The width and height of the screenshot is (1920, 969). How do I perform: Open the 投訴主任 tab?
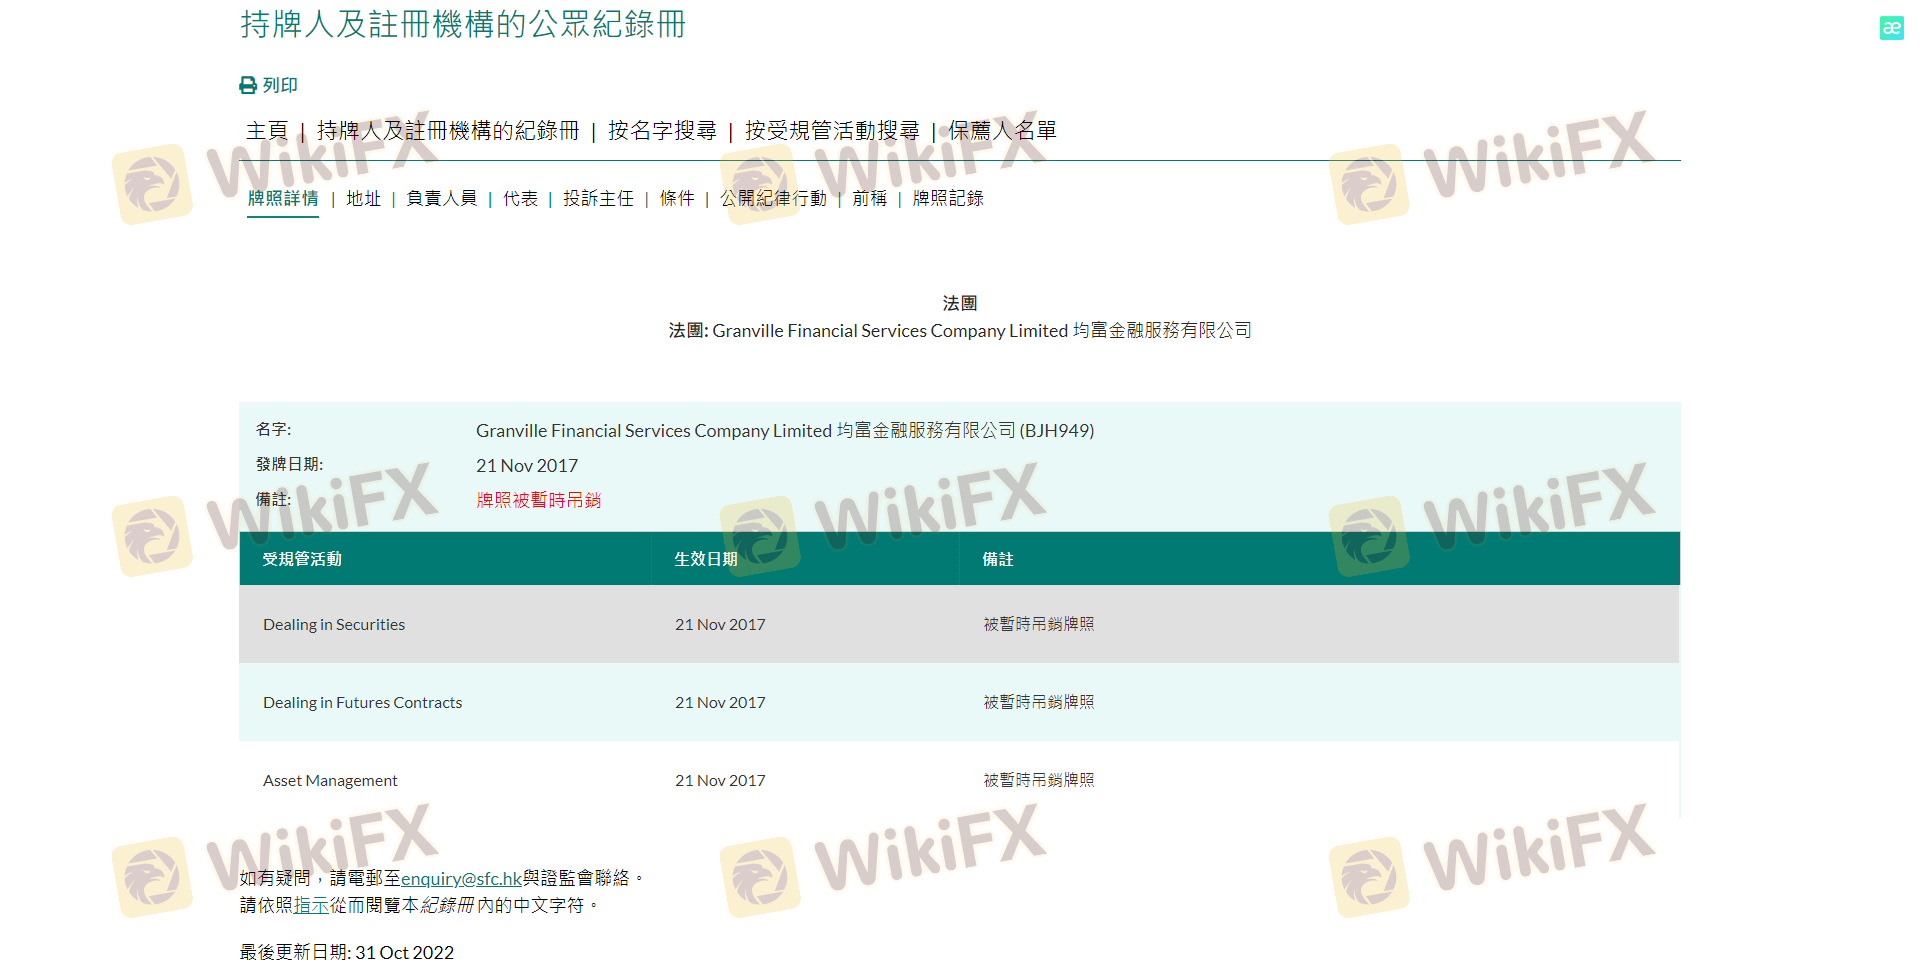598,199
